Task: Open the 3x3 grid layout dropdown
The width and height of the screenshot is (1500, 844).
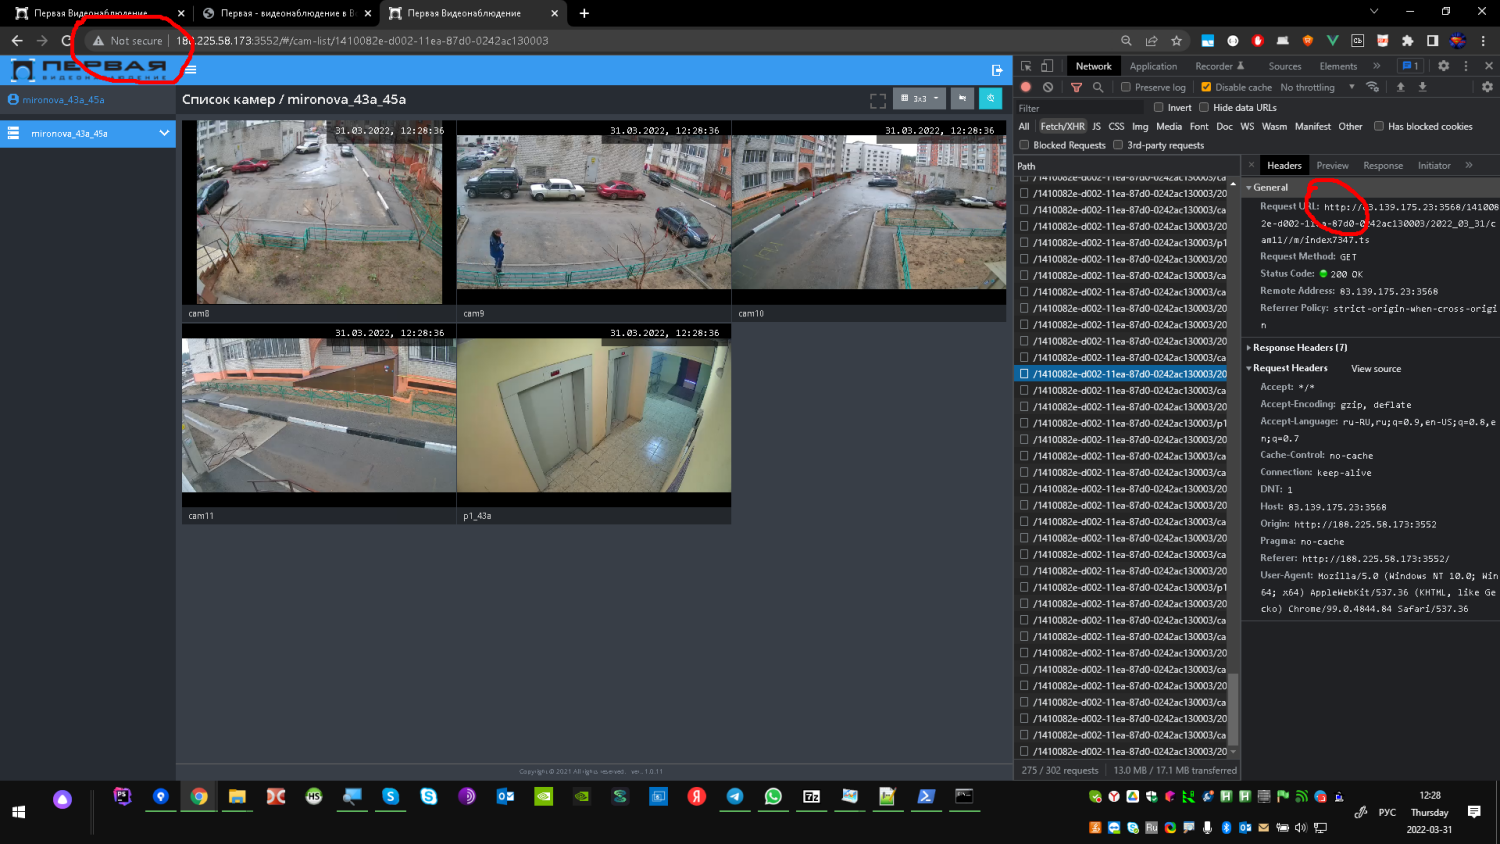Action: (919, 98)
